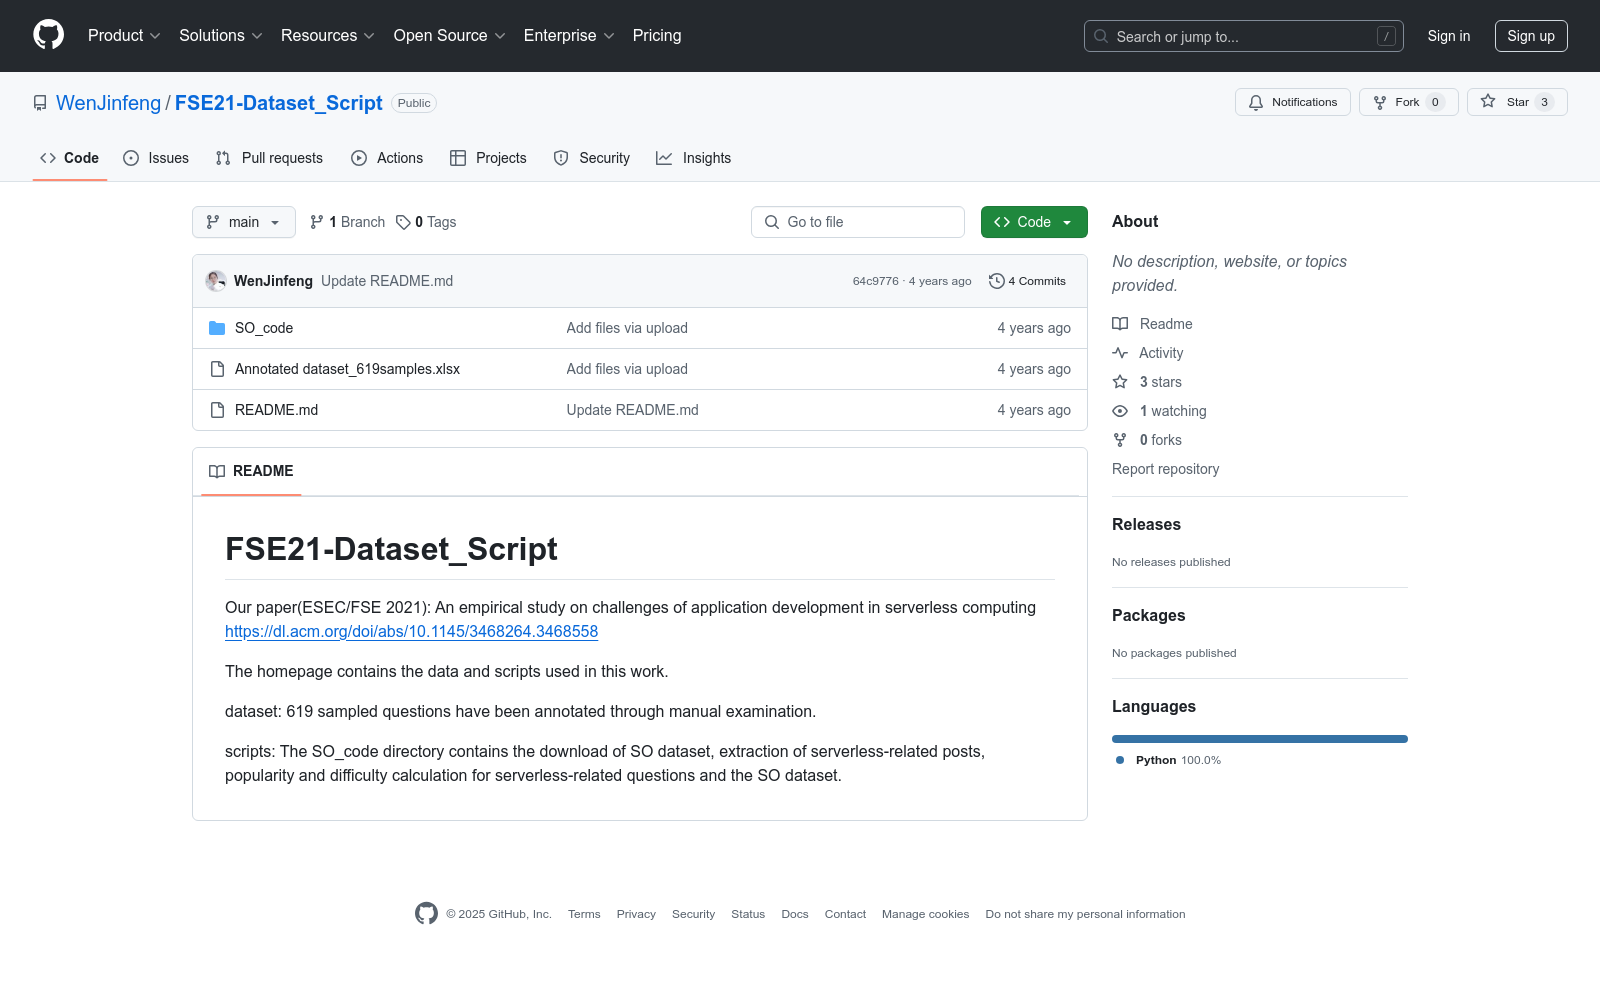Click the stars icon in About sidebar
1600x1000 pixels.
(x=1120, y=382)
